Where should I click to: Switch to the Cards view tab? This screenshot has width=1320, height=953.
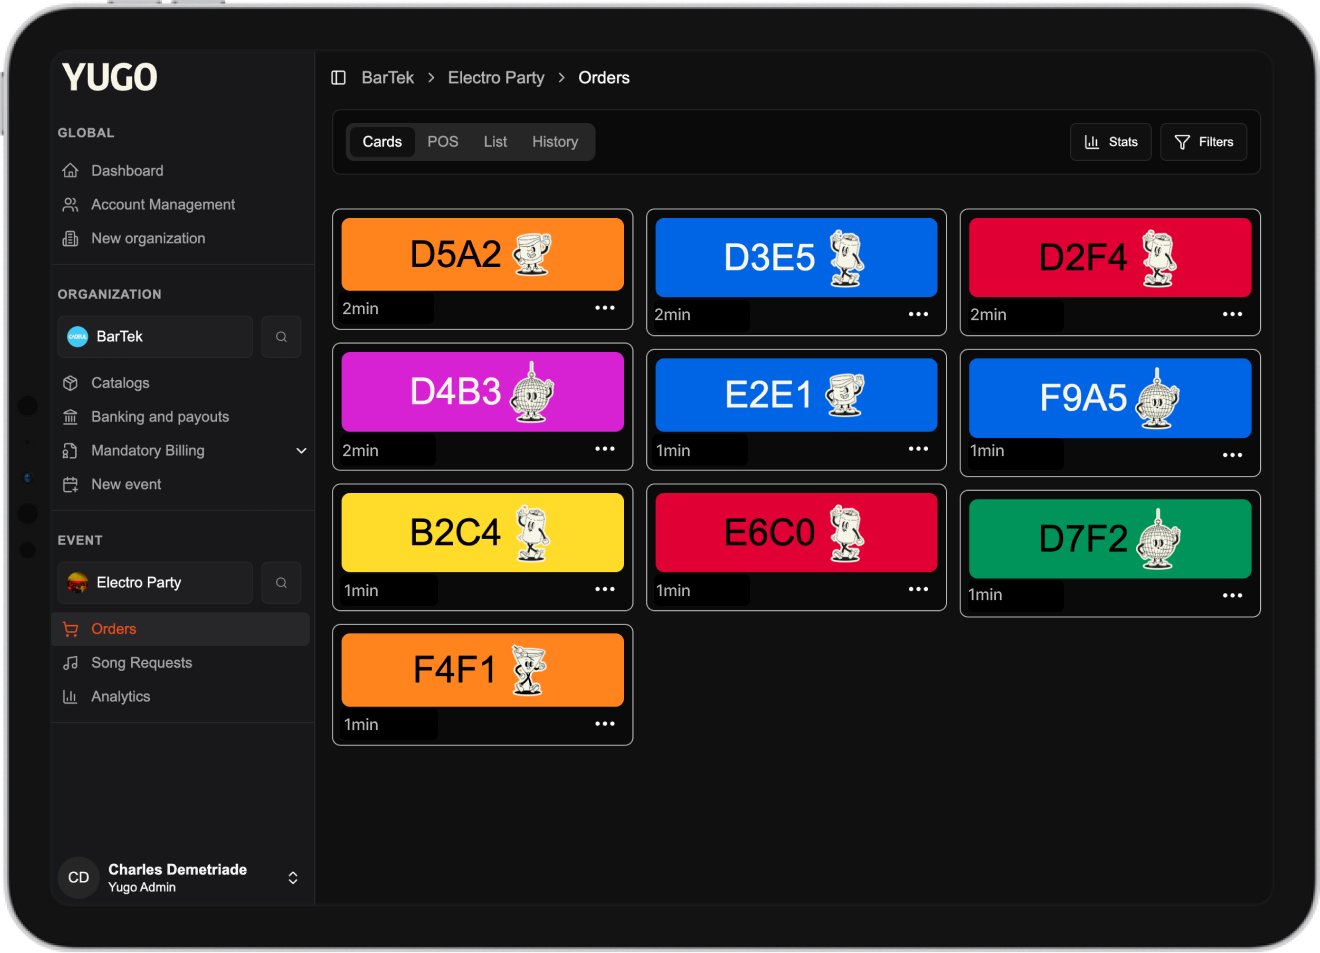382,142
